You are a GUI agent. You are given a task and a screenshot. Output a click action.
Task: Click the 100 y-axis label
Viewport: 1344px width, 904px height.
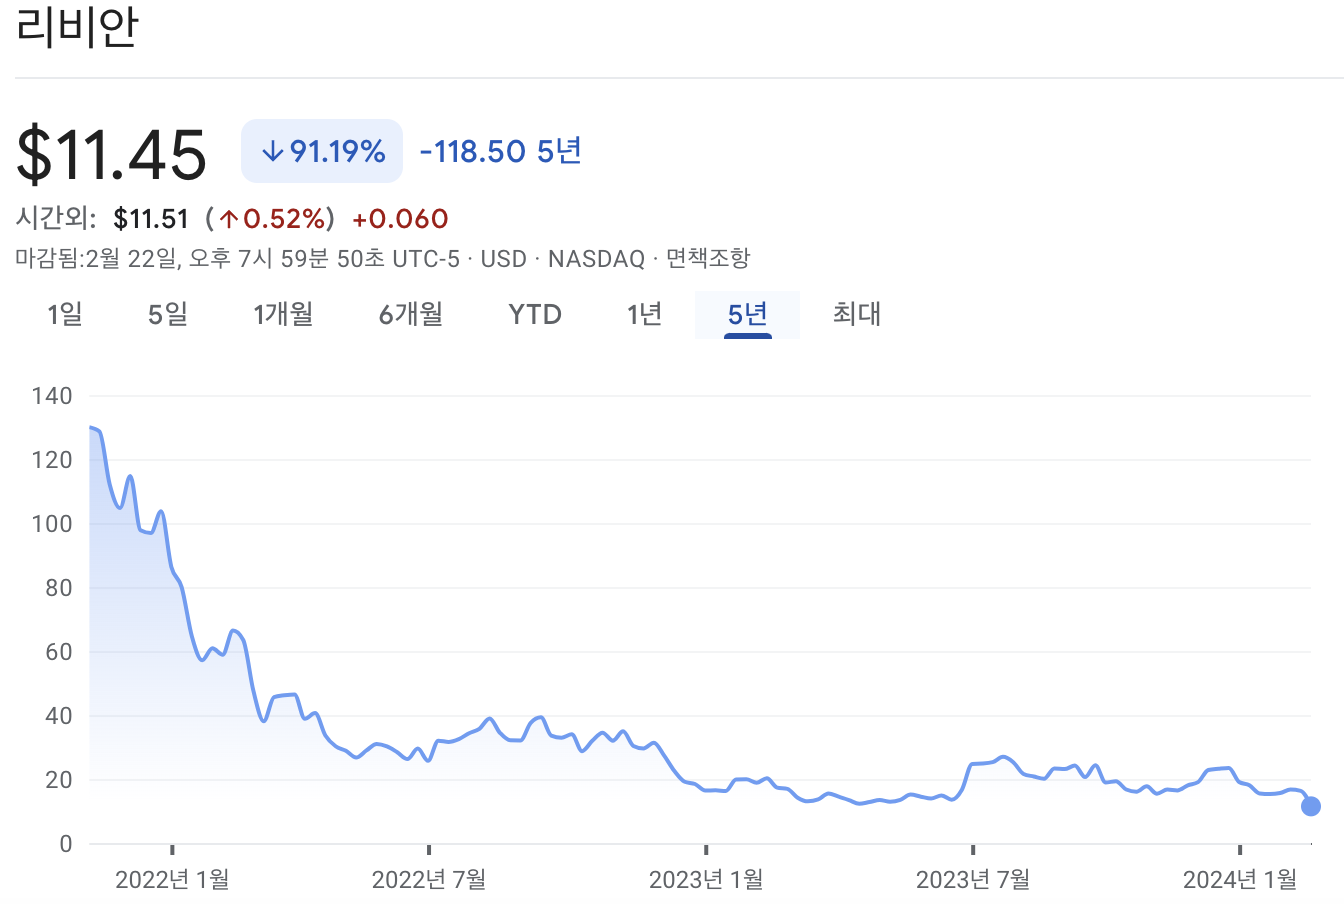pyautogui.click(x=52, y=524)
